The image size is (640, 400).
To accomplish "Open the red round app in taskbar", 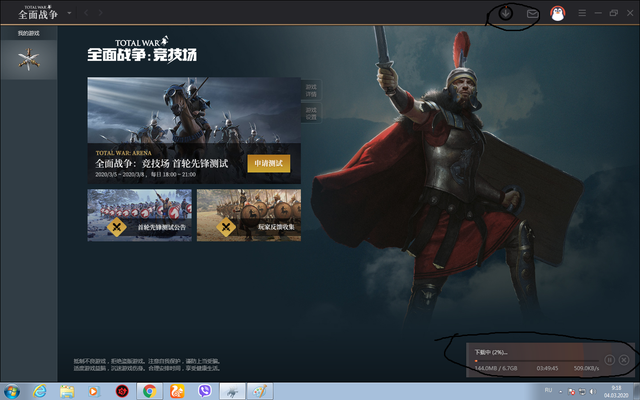I will (122, 391).
